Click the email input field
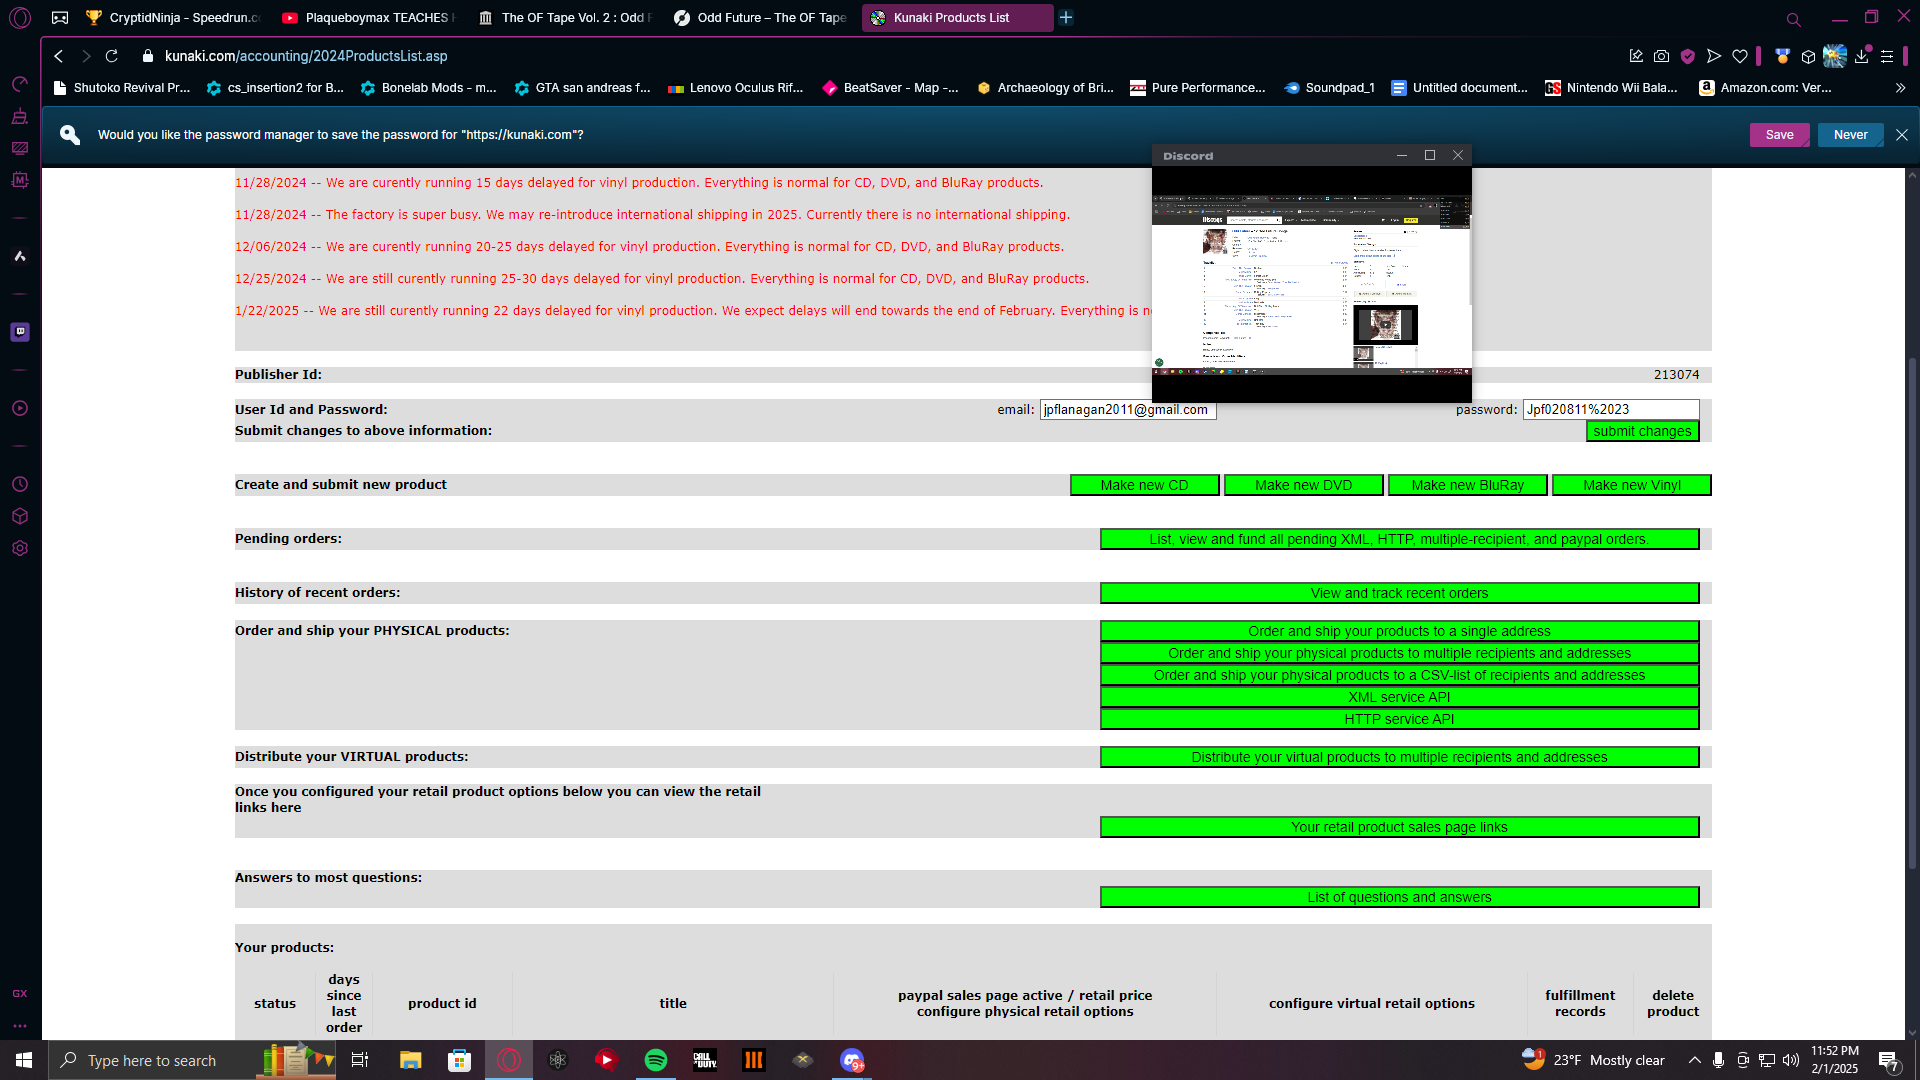1920x1080 pixels. pos(1127,410)
